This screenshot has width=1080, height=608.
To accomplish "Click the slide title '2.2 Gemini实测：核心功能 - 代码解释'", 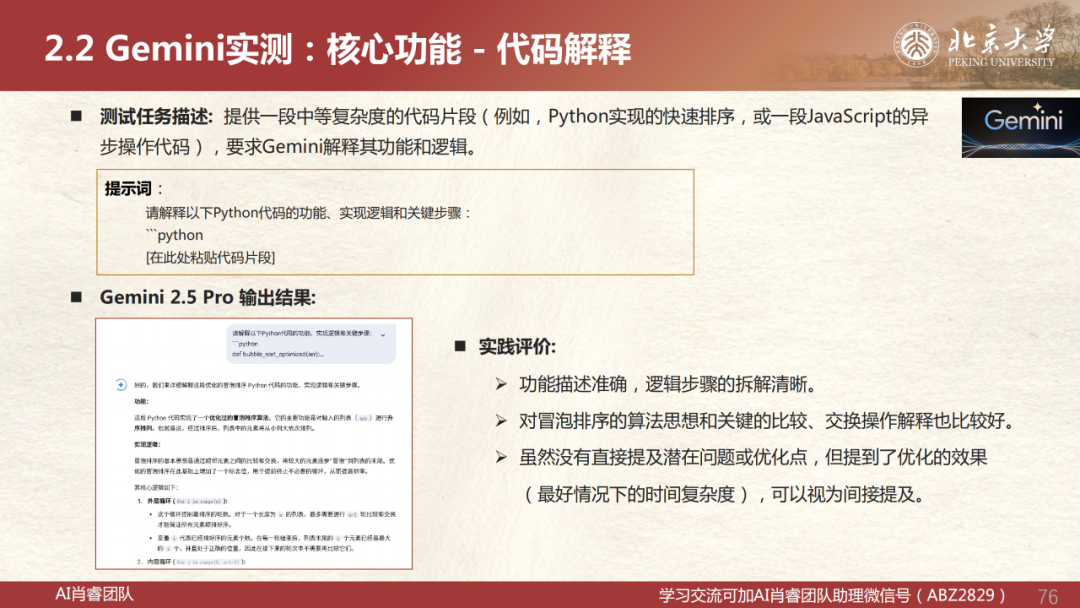I will point(338,49).
